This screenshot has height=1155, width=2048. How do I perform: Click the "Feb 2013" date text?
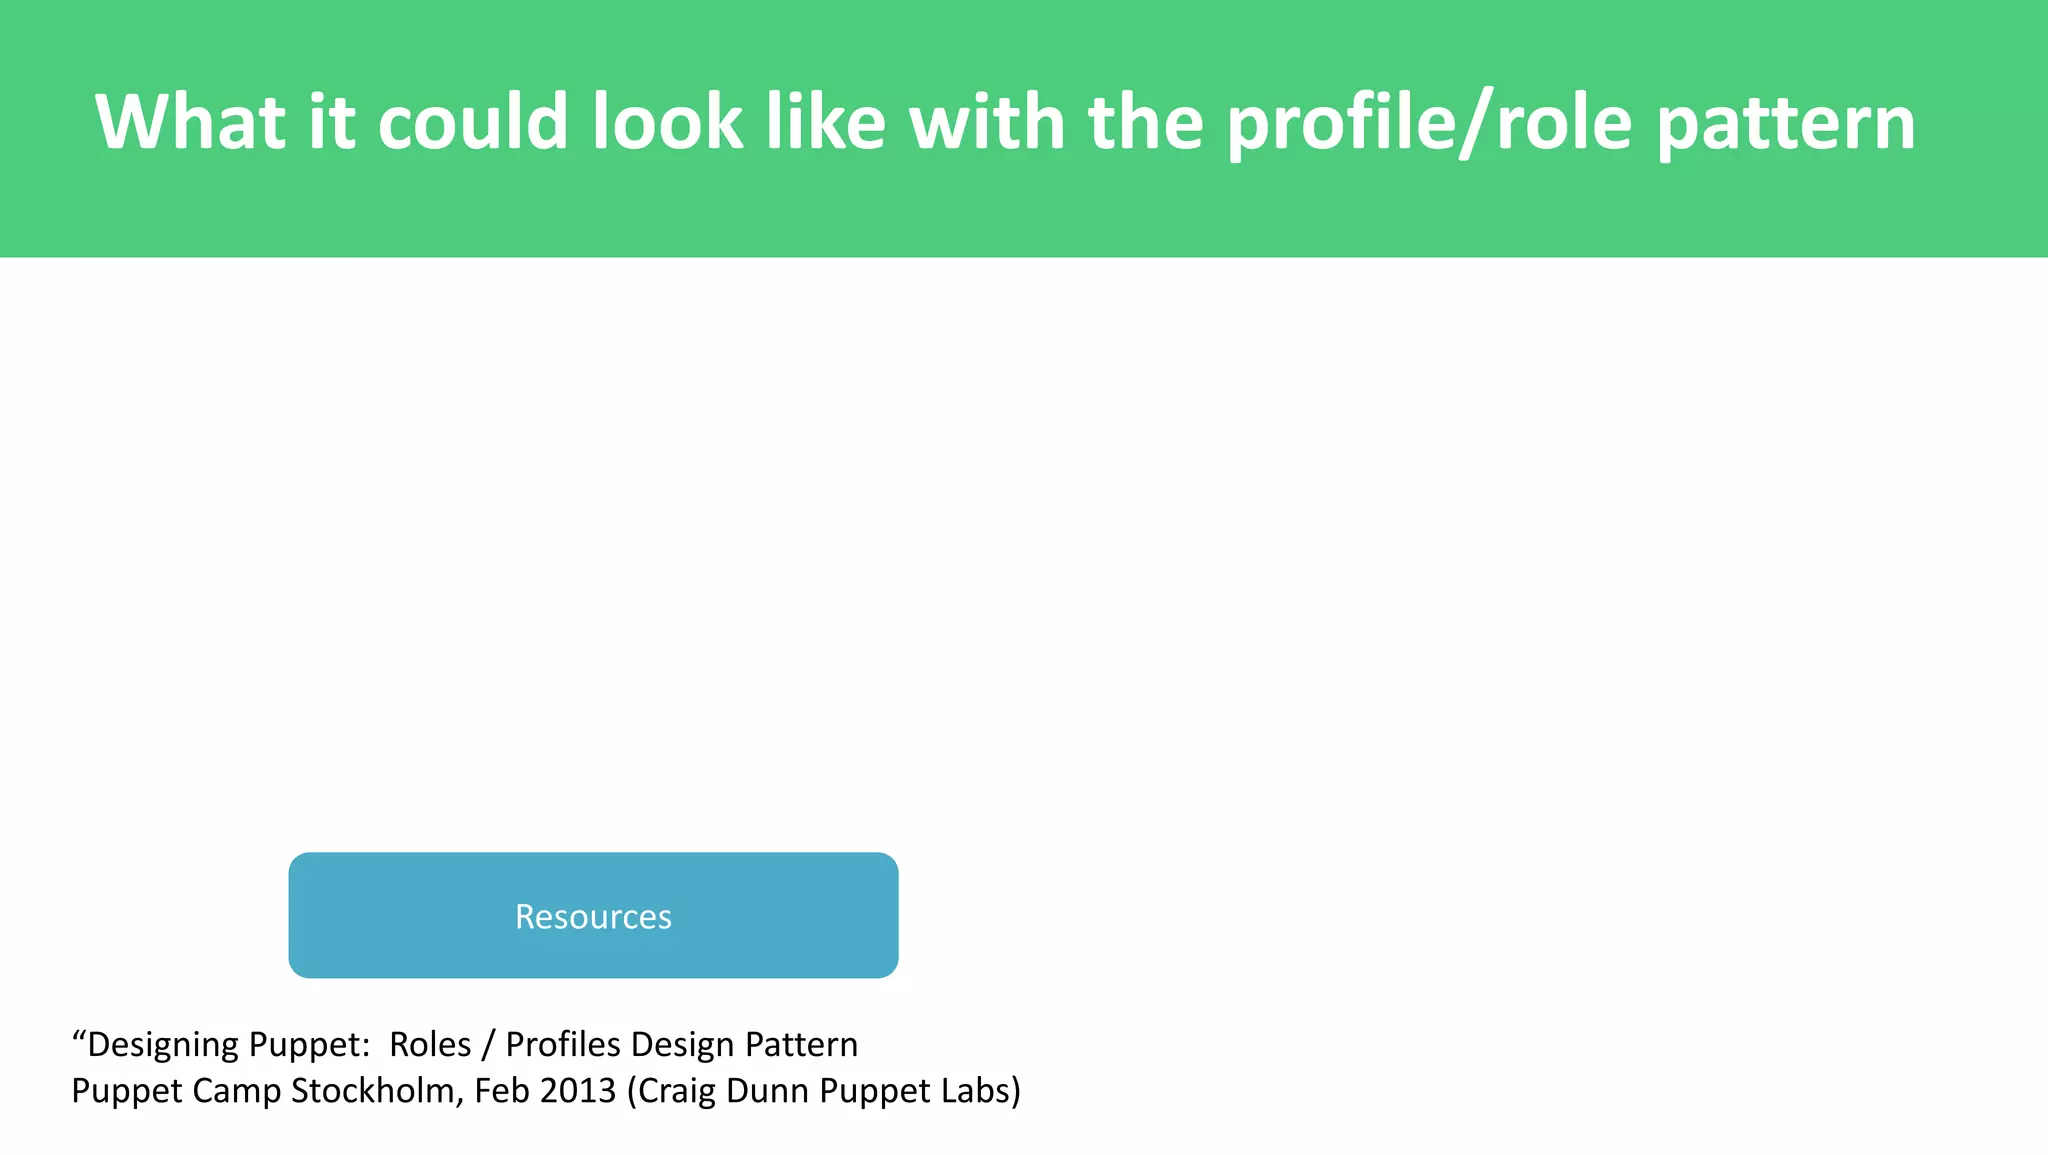545,1090
